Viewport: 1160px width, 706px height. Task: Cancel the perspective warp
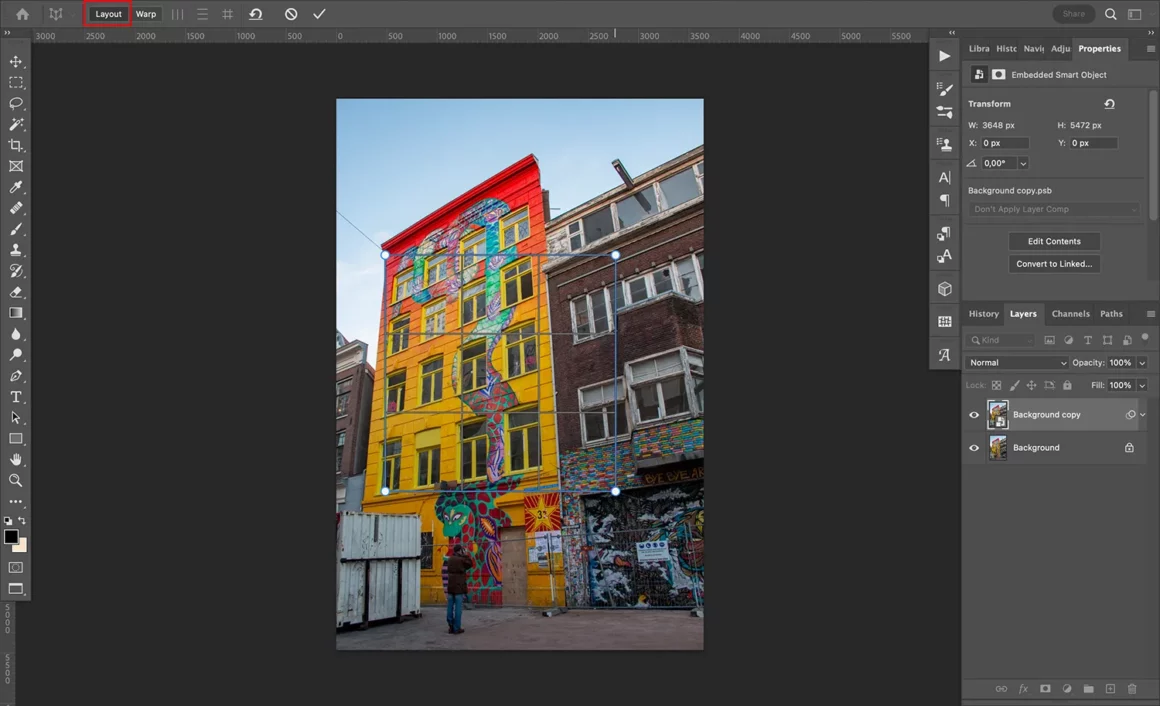(291, 14)
